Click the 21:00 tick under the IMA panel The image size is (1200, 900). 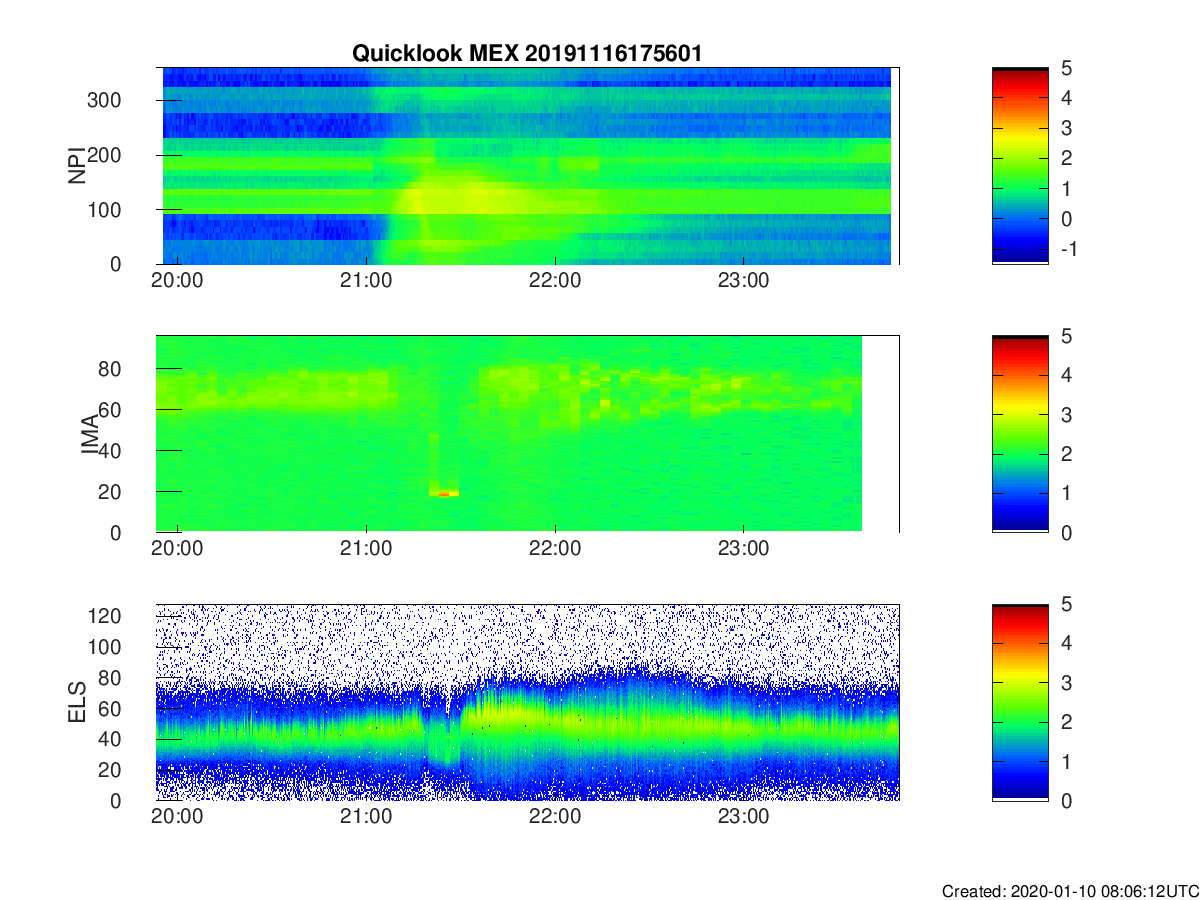pos(366,549)
